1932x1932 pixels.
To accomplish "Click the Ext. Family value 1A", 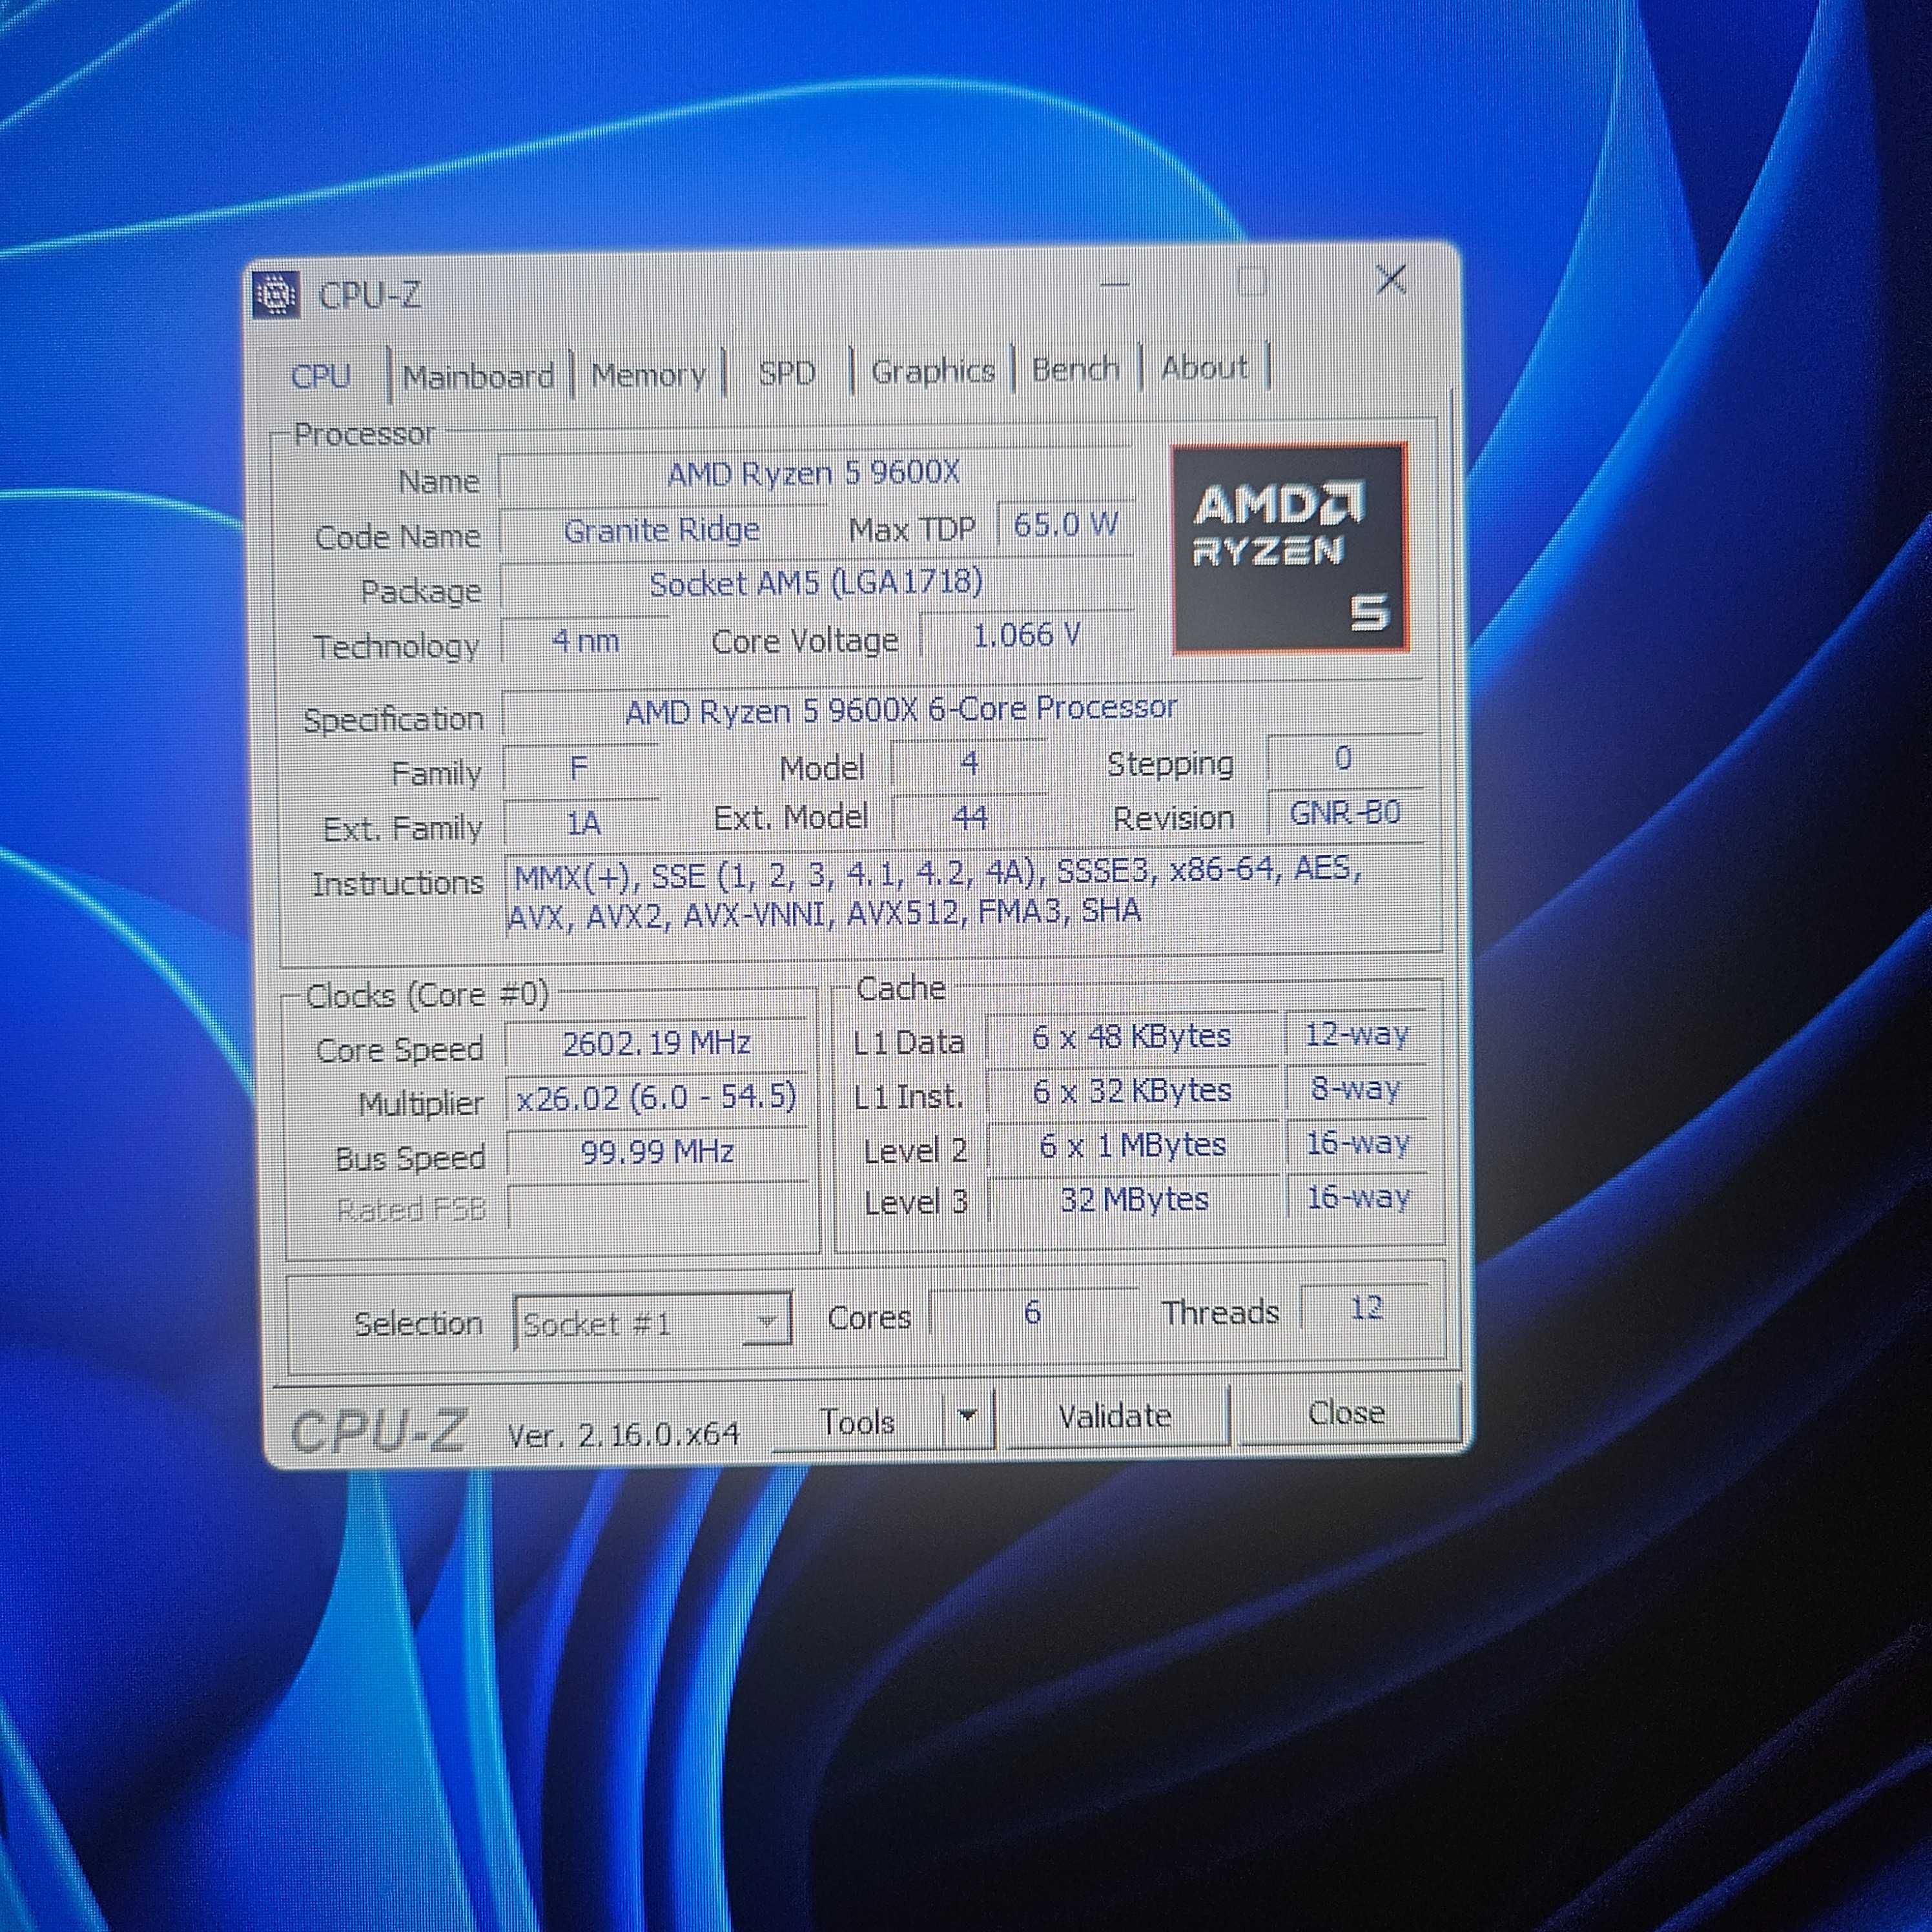I will point(582,824).
